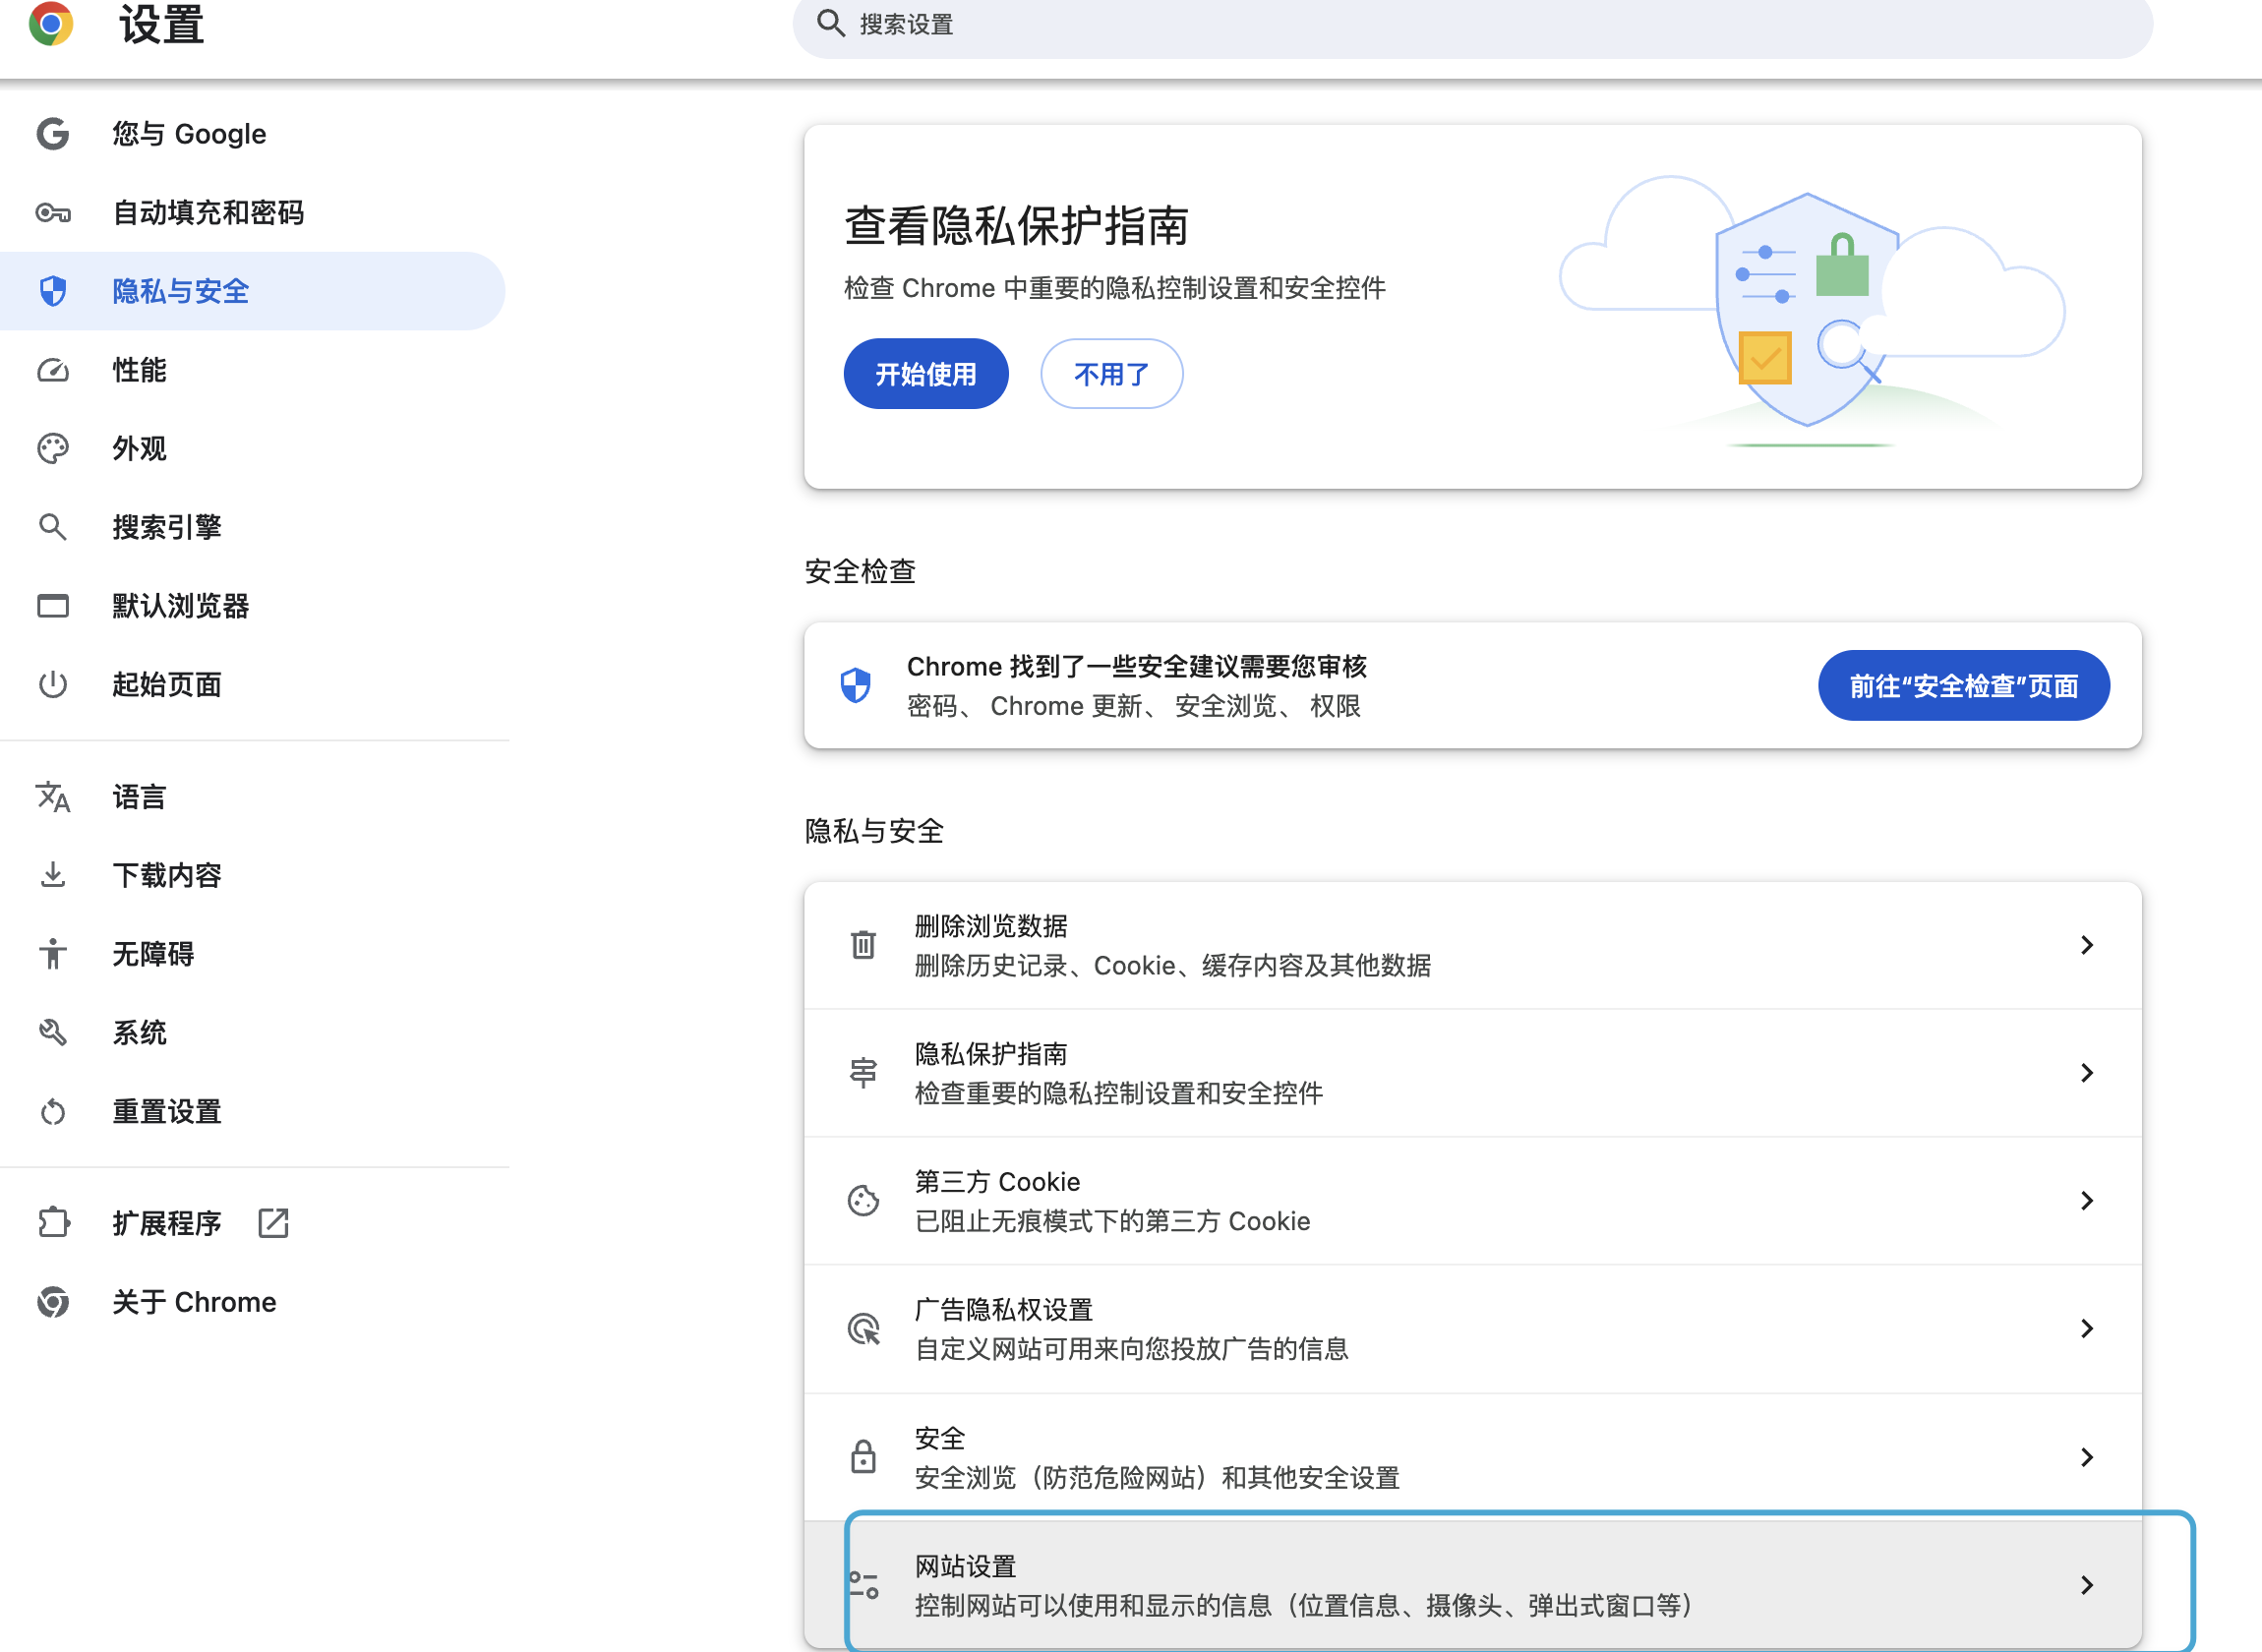
Task: Dismiss the guide with 不用了
Action: point(1112,374)
